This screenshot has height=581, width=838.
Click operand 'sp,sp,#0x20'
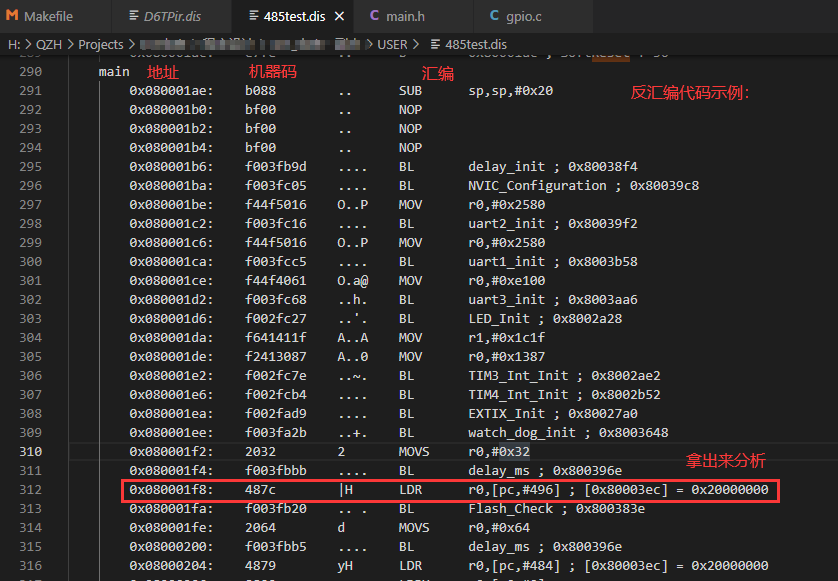pos(510,91)
